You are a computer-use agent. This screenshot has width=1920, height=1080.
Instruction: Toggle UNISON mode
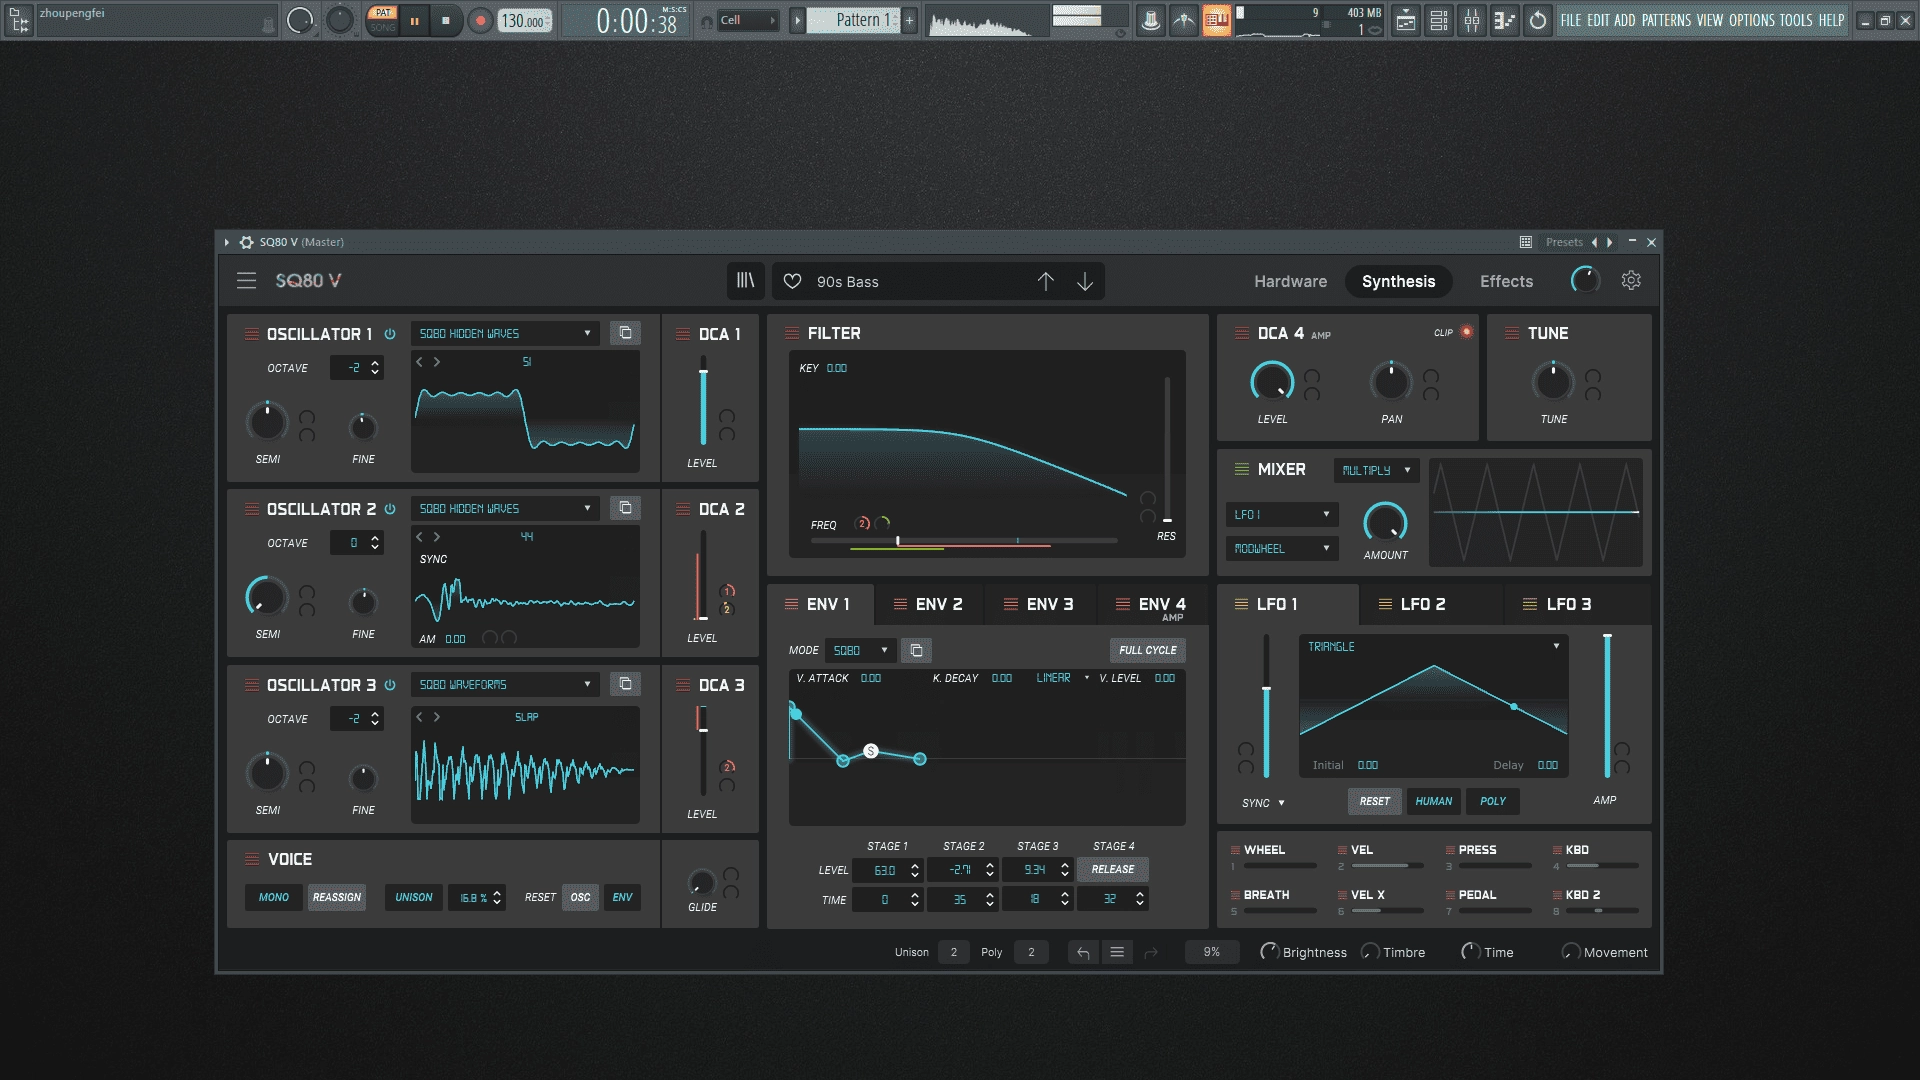(x=414, y=897)
